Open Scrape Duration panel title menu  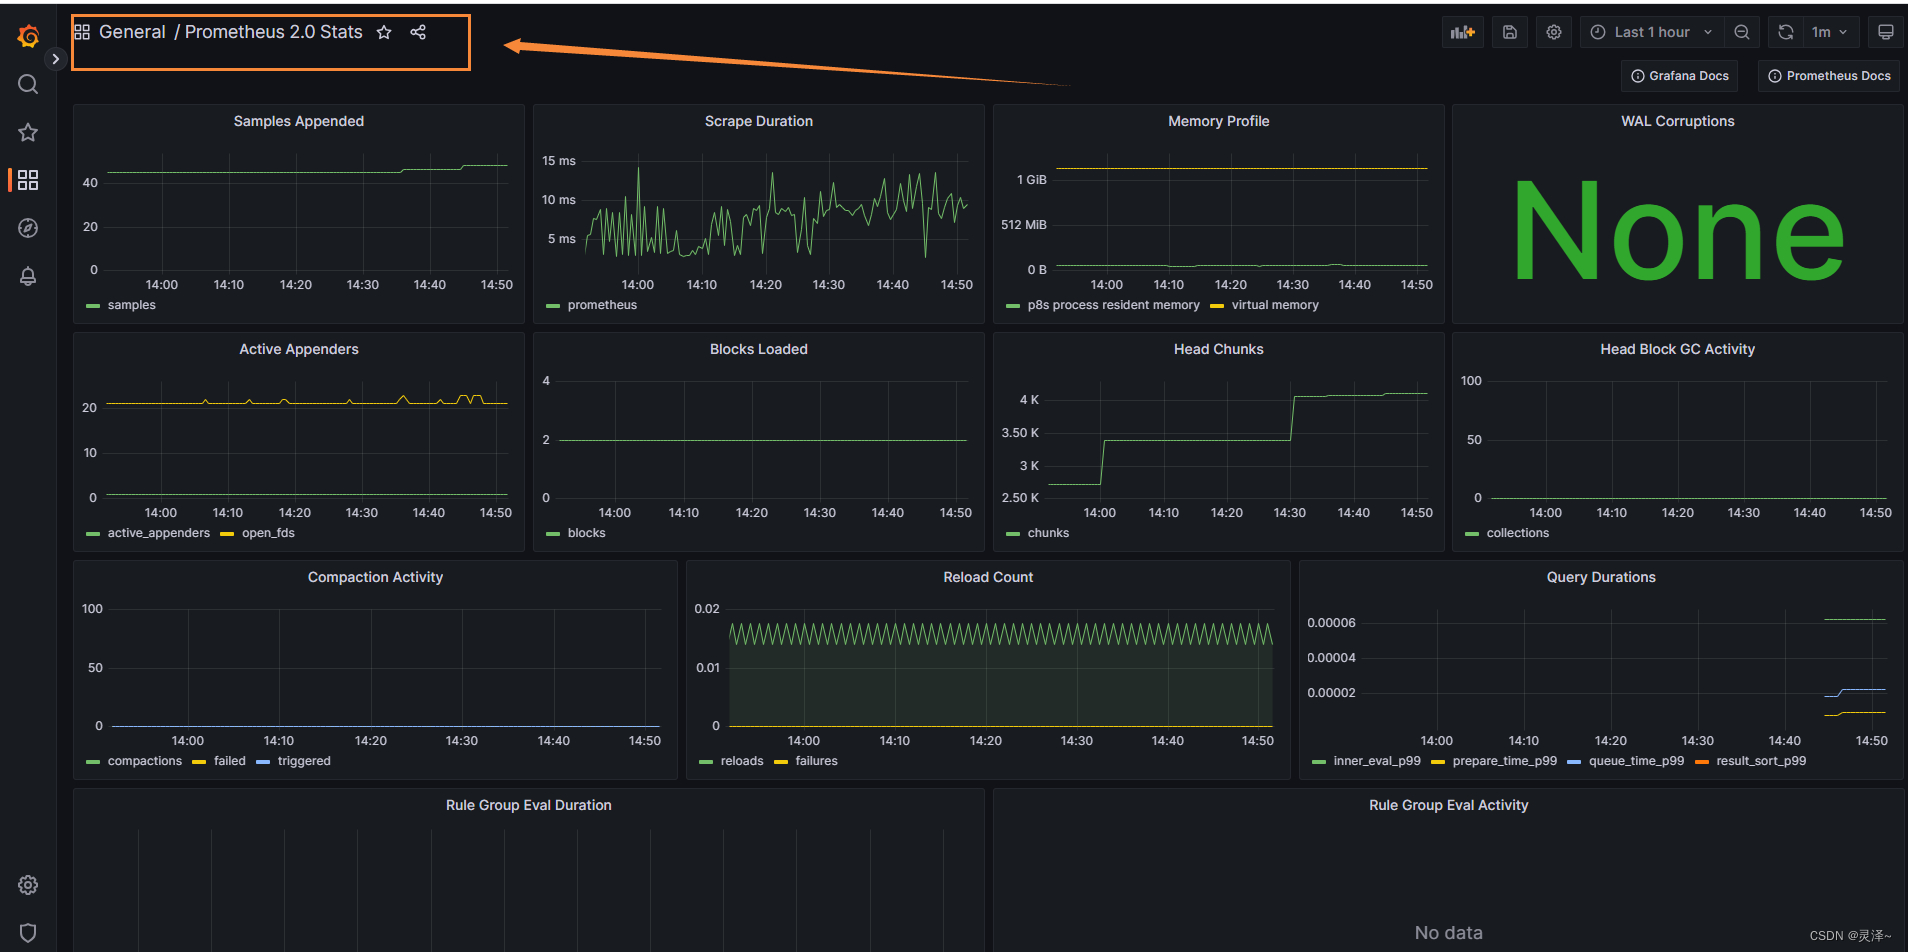click(x=759, y=121)
